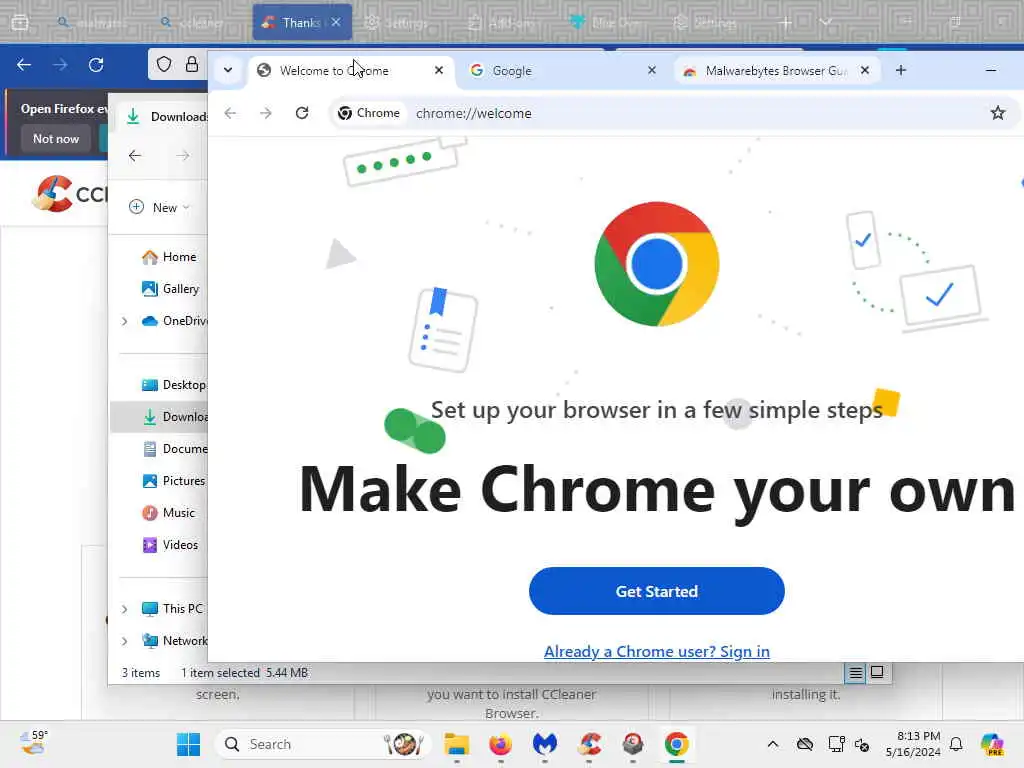The height and width of the screenshot is (768, 1024).
Task: Expand the Network tree node
Action: click(124, 641)
